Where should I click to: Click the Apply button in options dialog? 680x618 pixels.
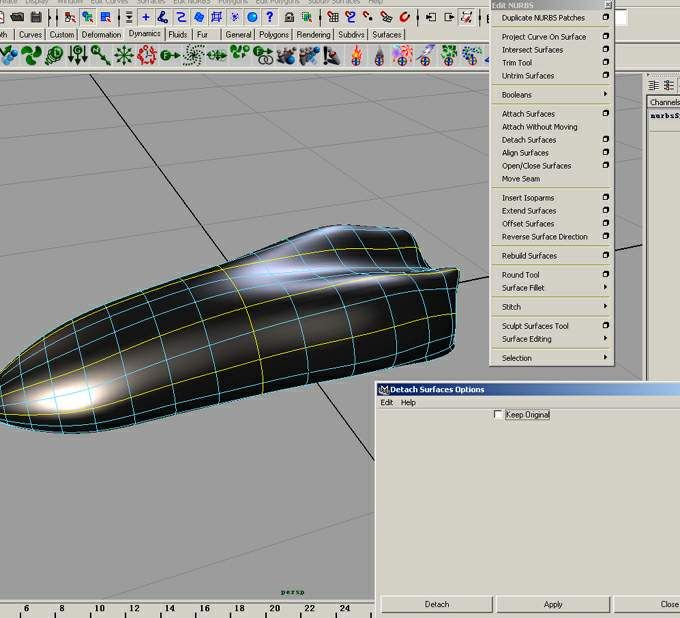pyautogui.click(x=553, y=604)
